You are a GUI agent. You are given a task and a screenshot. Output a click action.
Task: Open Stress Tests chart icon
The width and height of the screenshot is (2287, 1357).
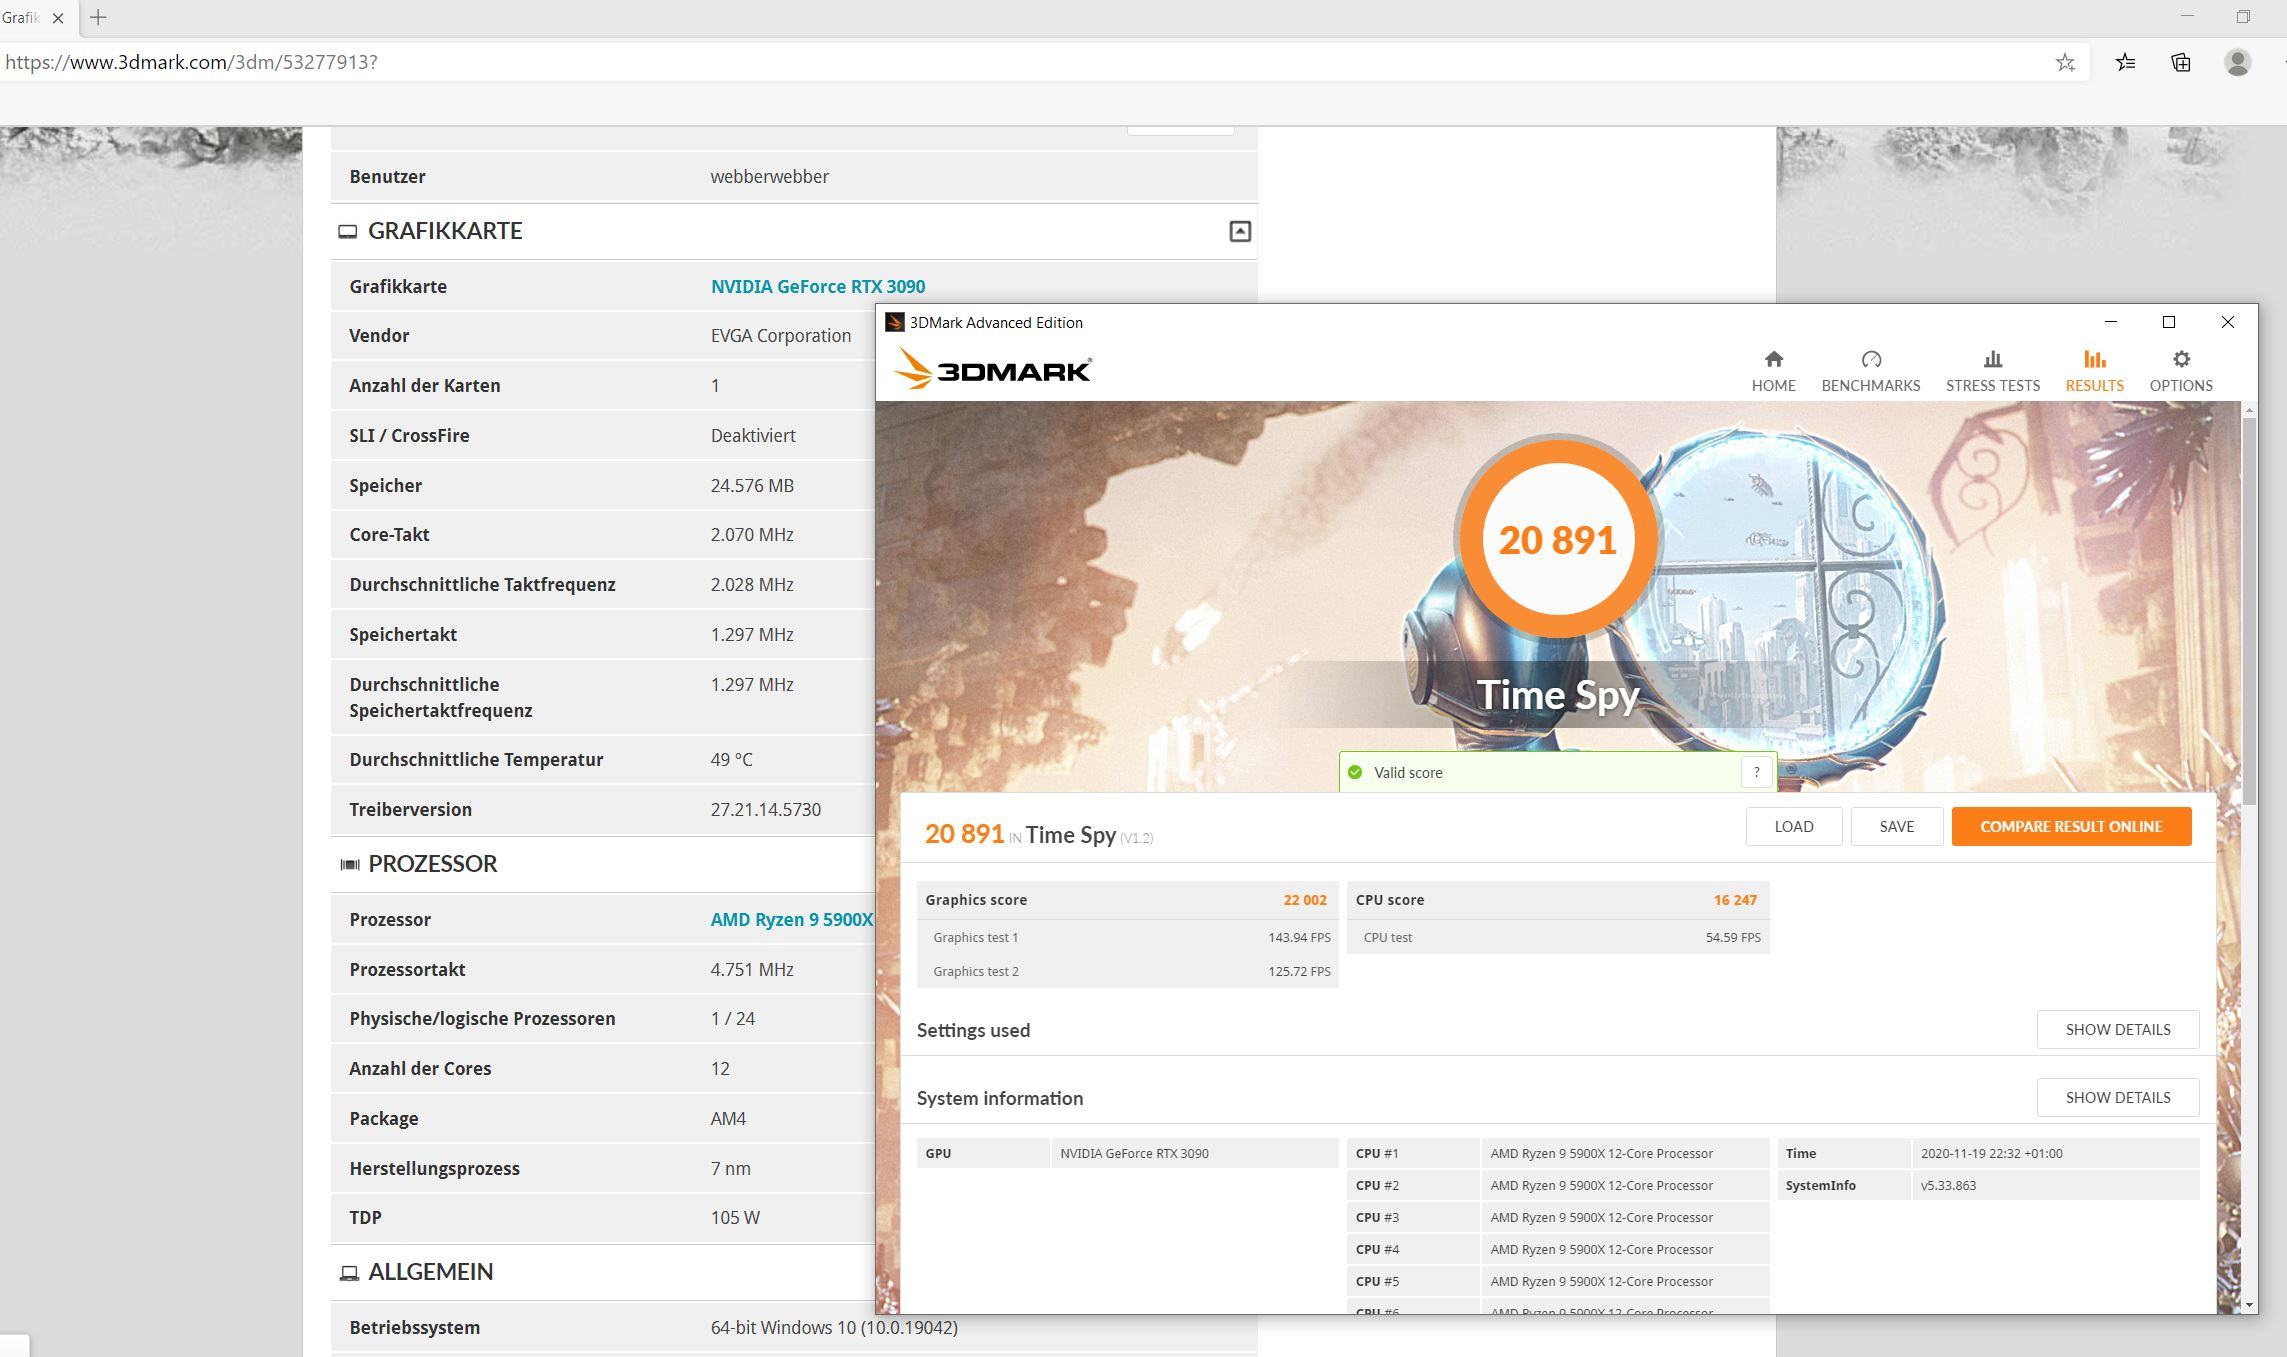tap(1992, 360)
